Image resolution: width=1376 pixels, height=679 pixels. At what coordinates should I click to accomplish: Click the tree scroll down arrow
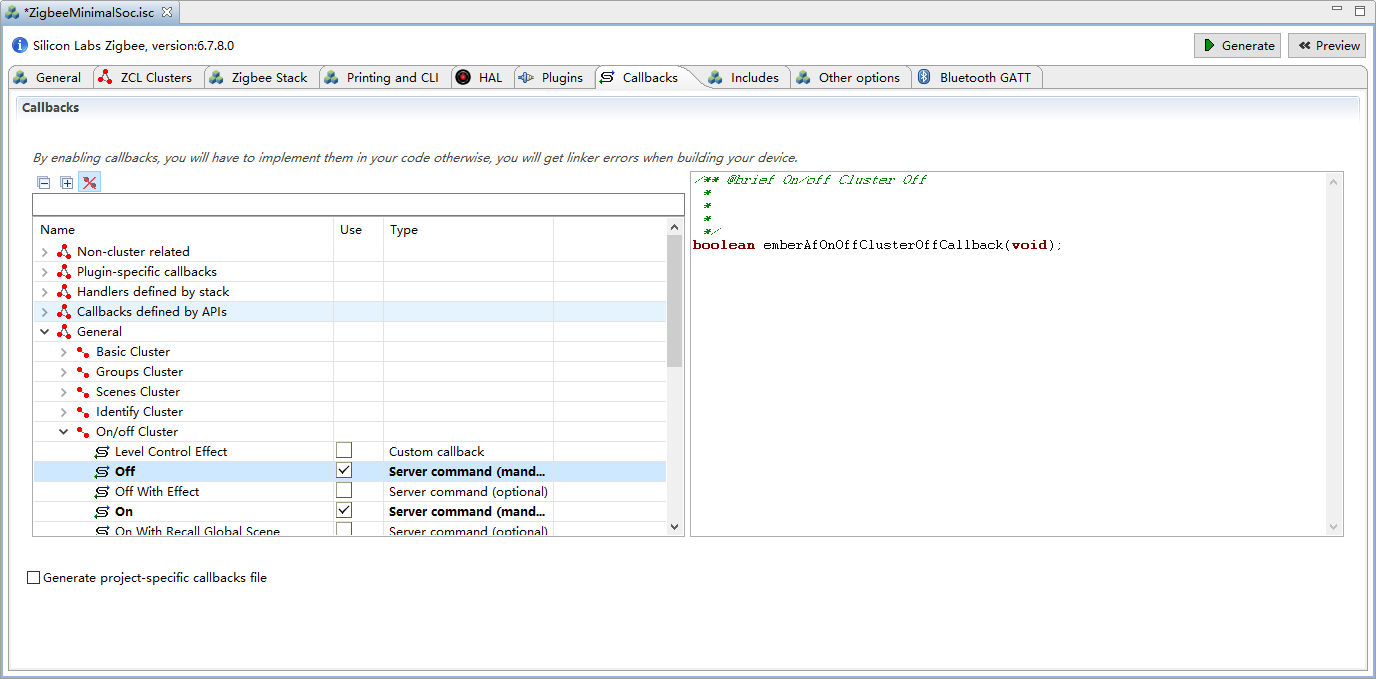point(674,527)
